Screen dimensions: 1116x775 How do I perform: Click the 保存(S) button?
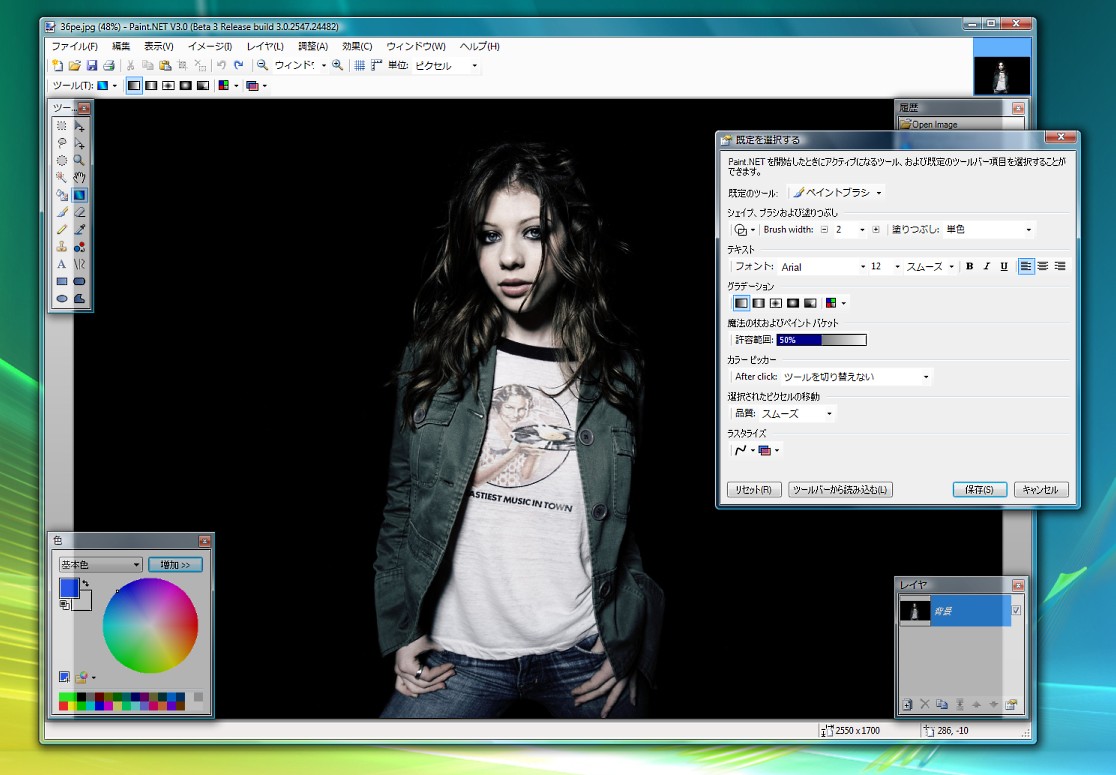pos(979,490)
